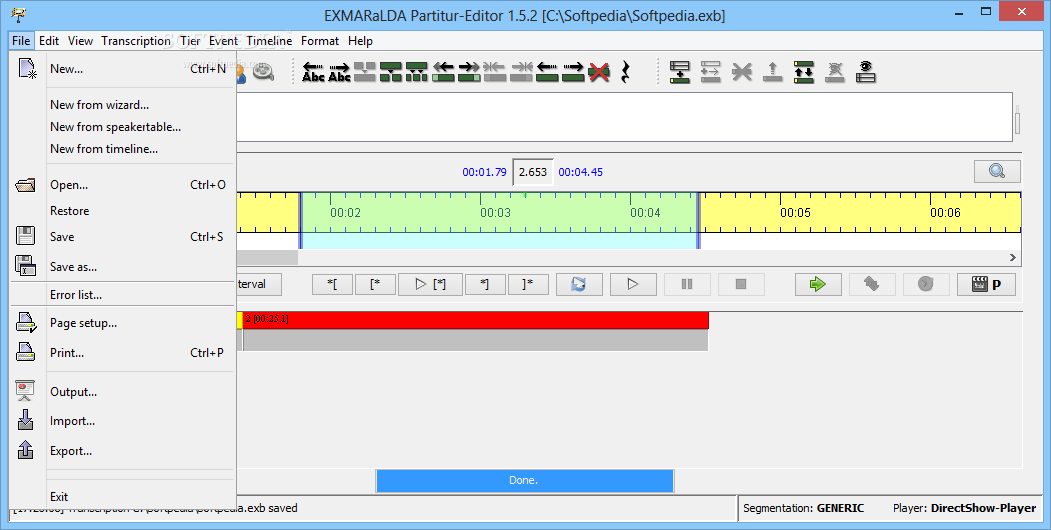The width and height of the screenshot is (1051, 530).
Task: Click the greyed-out hide tier icon
Action: (x=834, y=72)
